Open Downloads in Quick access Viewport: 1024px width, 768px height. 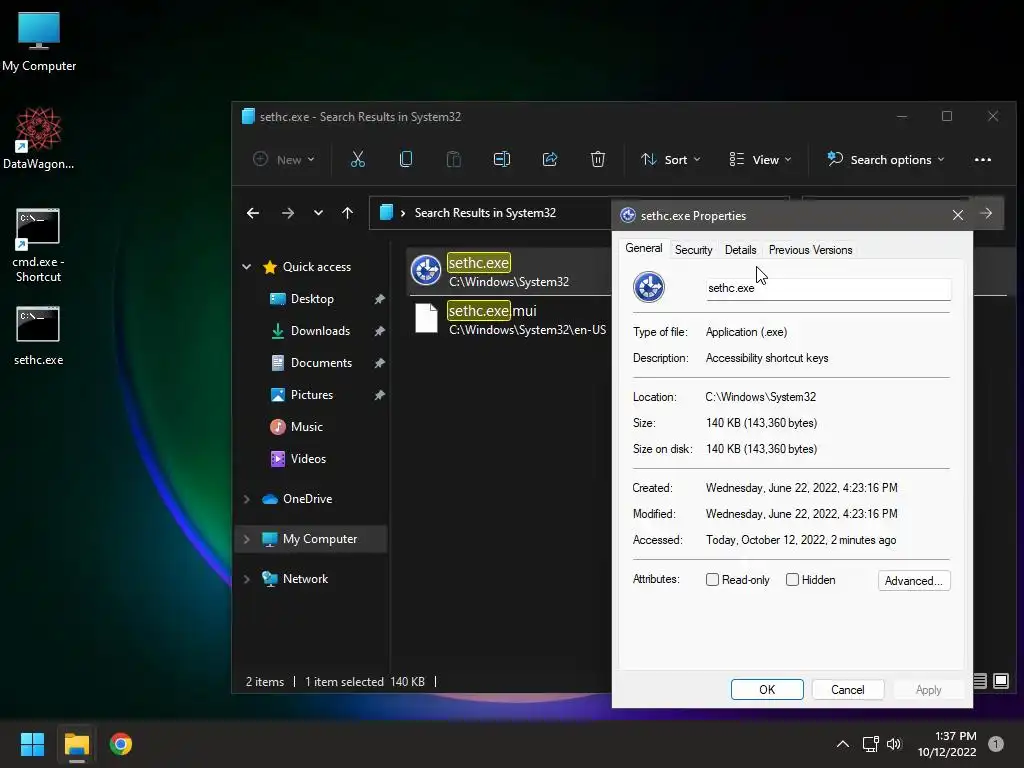coord(320,331)
